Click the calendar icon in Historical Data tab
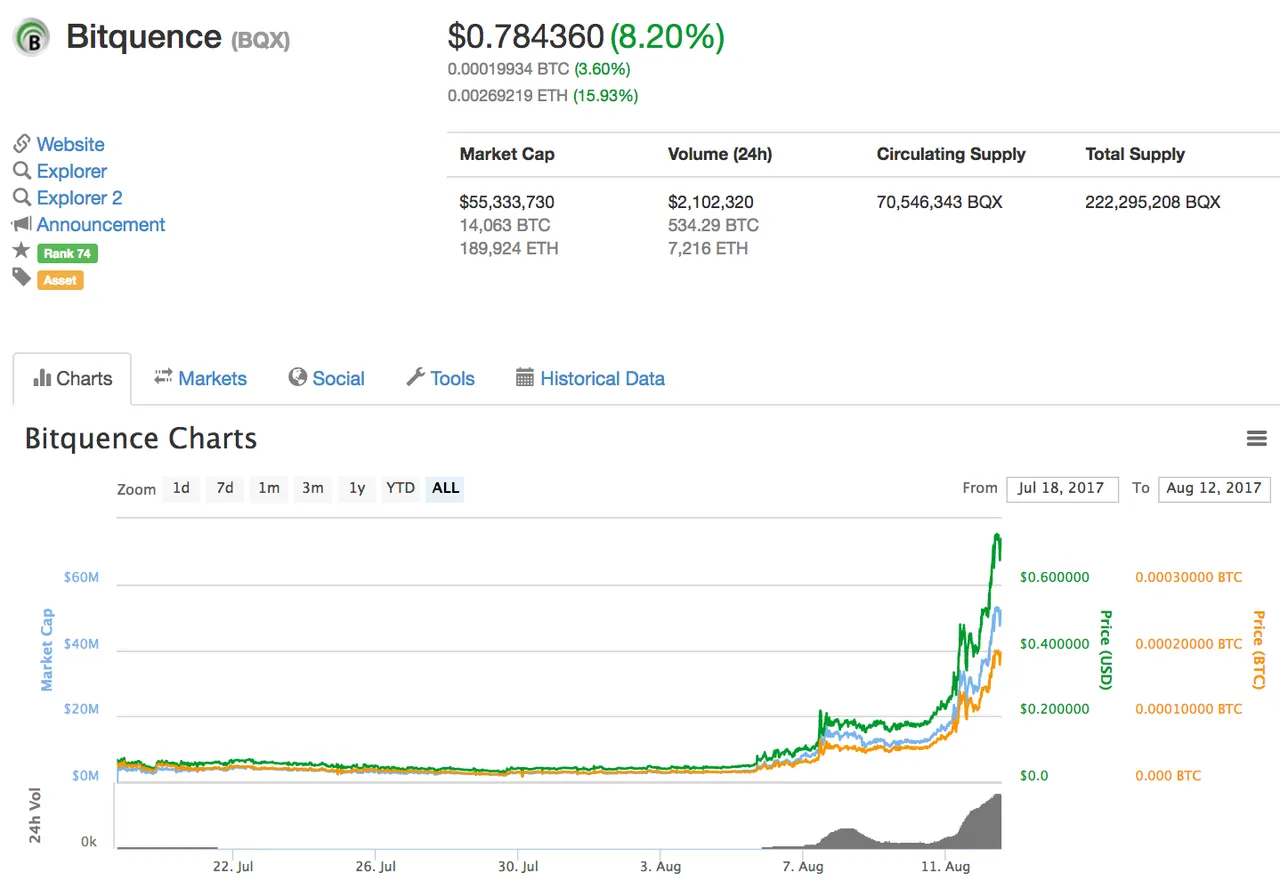The width and height of the screenshot is (1280, 879). coord(525,377)
